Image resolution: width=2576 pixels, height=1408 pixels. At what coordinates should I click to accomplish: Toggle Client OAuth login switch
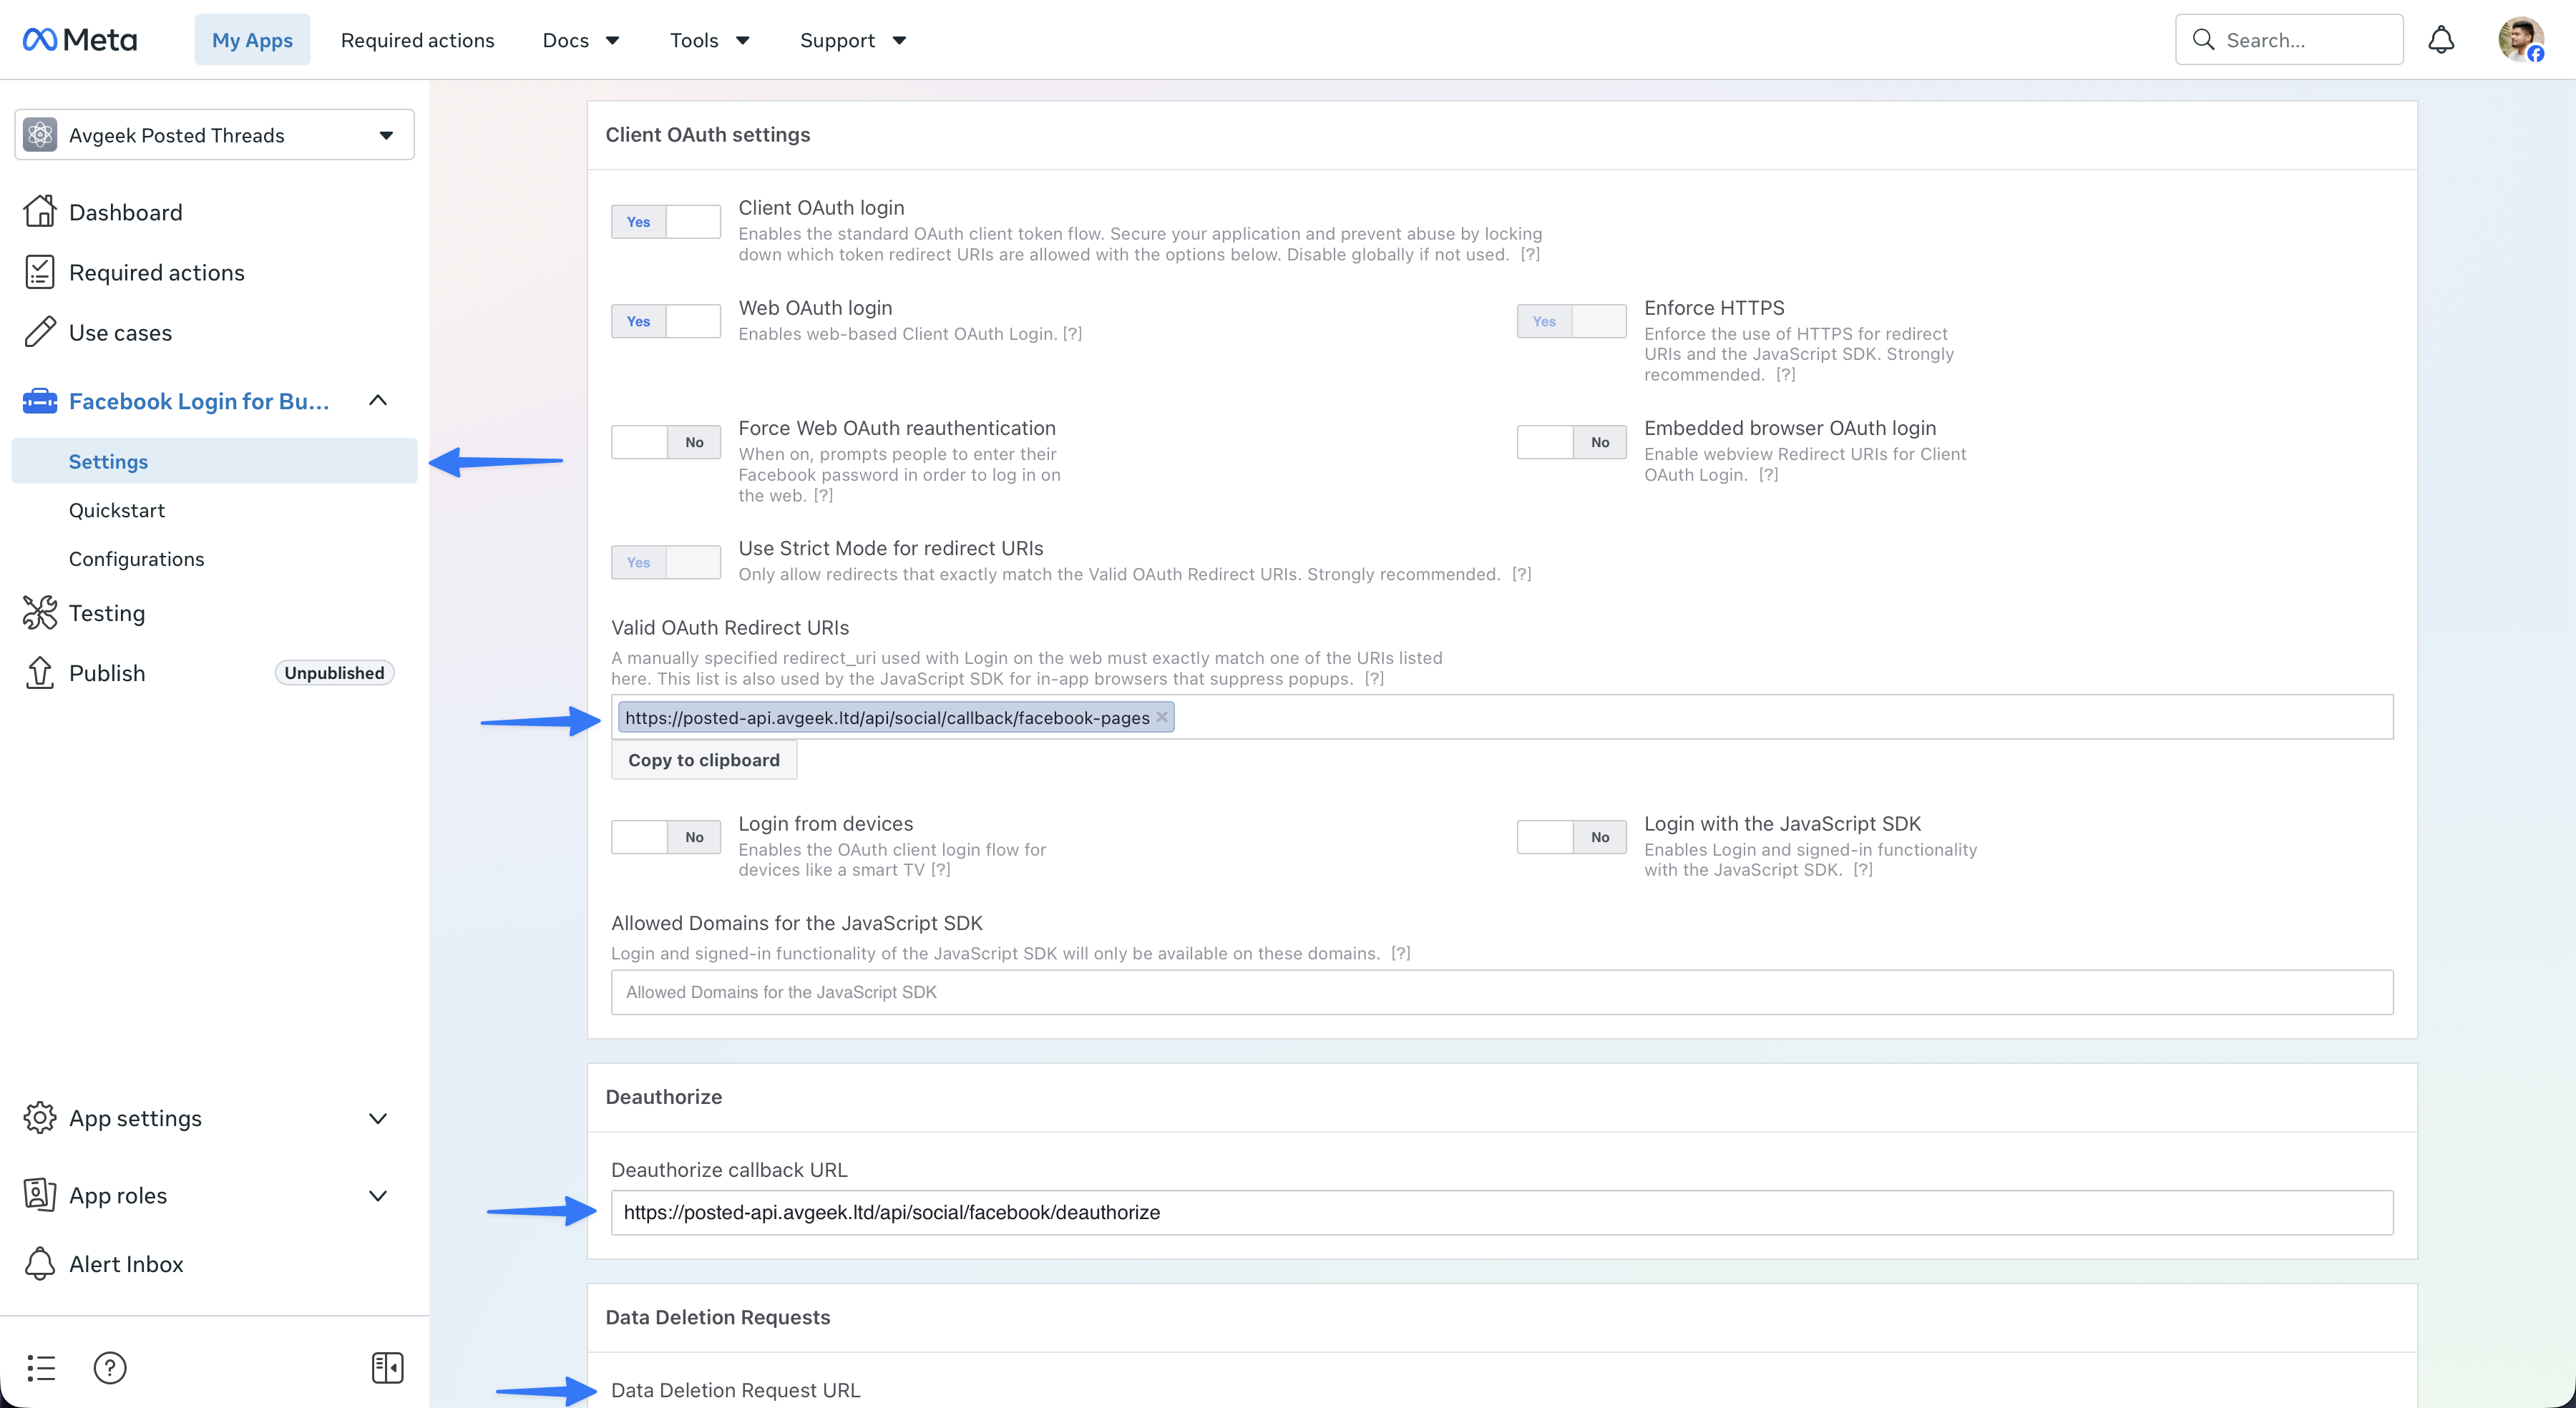(666, 222)
